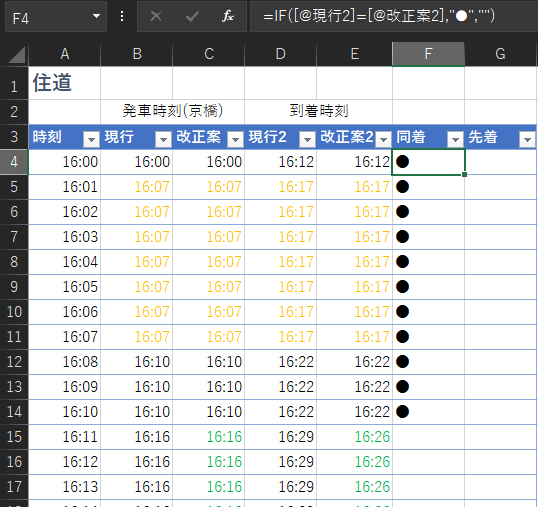Select column B header
This screenshot has height=507, width=538.
(x=137, y=54)
